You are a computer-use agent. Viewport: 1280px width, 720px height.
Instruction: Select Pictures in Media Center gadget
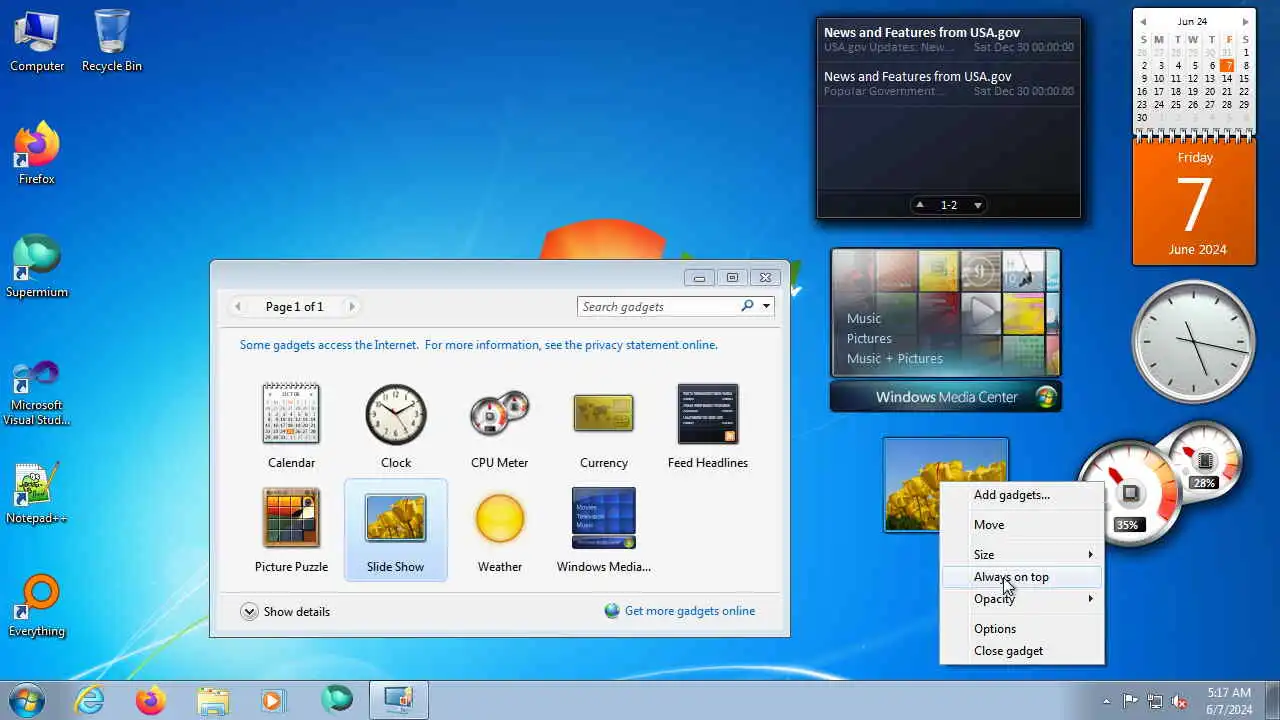point(869,338)
